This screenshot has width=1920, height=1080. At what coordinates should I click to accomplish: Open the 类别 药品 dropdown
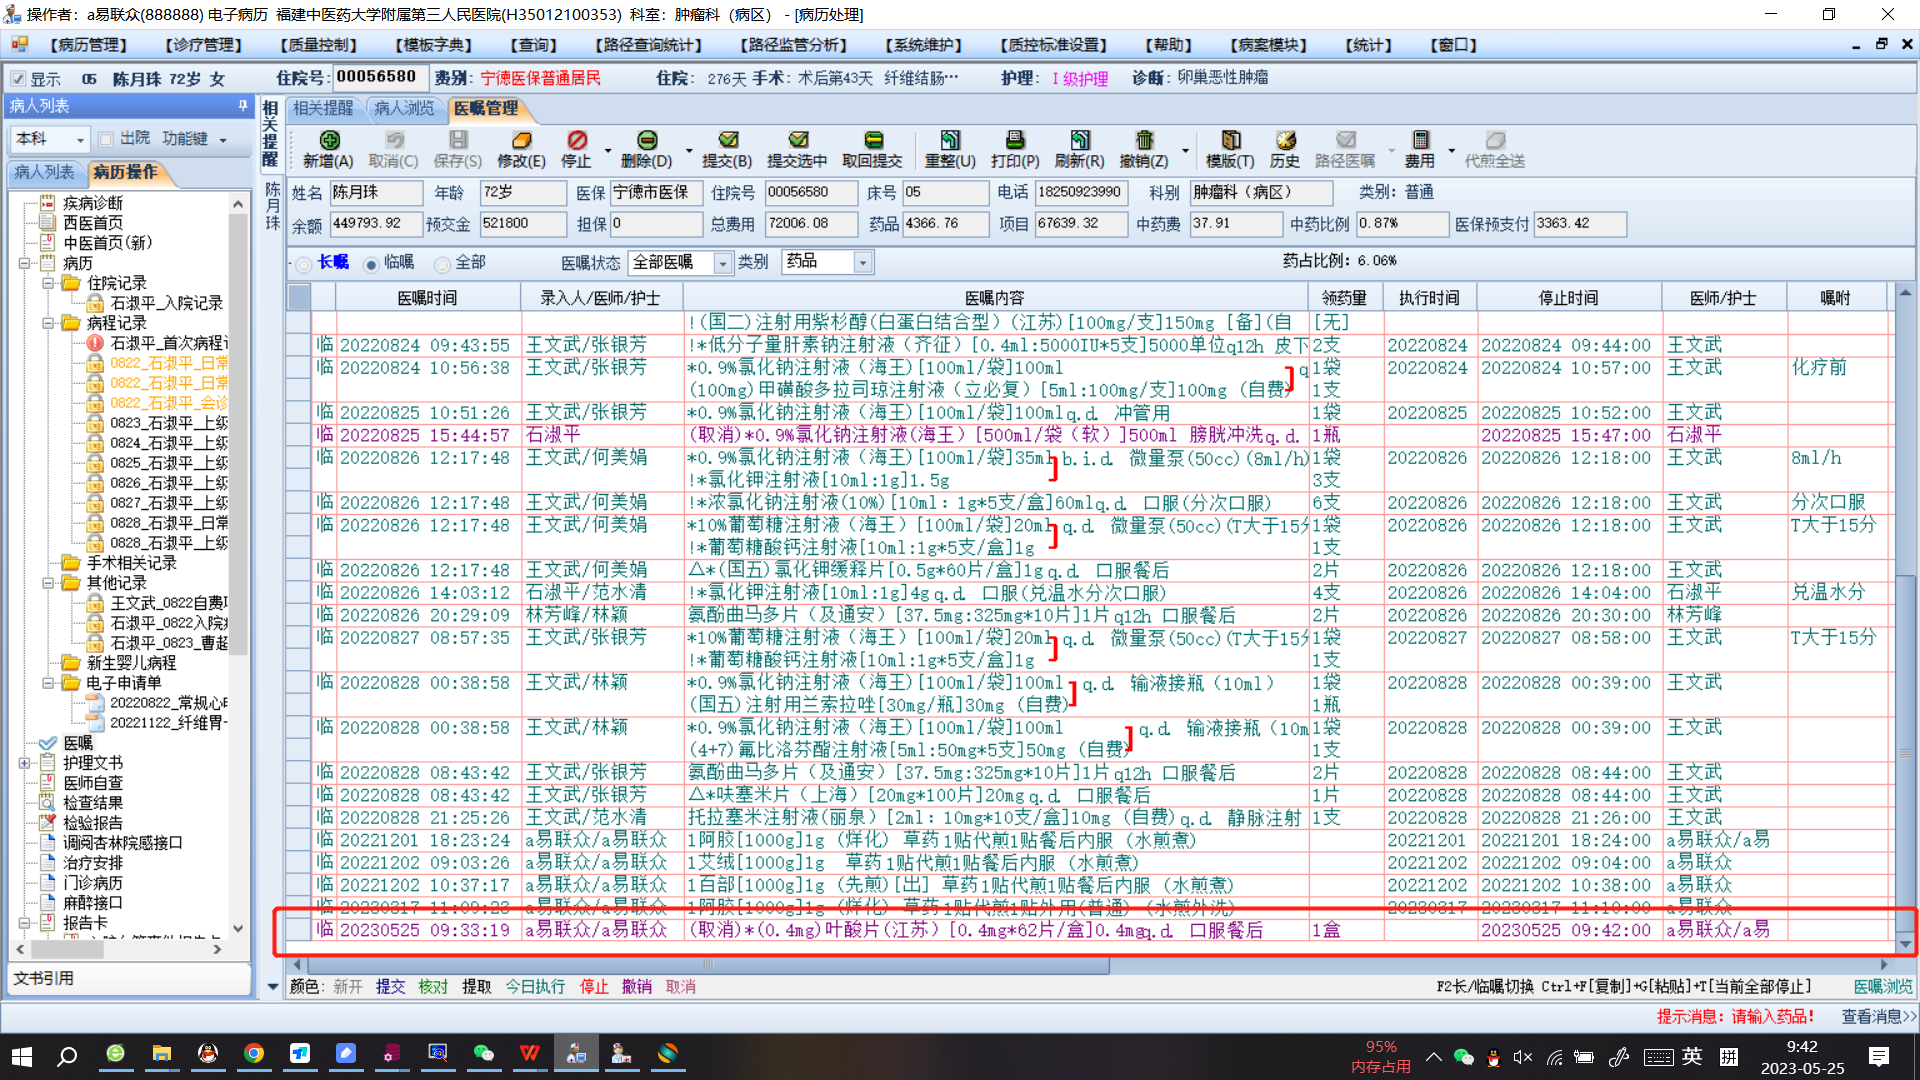[x=863, y=263]
